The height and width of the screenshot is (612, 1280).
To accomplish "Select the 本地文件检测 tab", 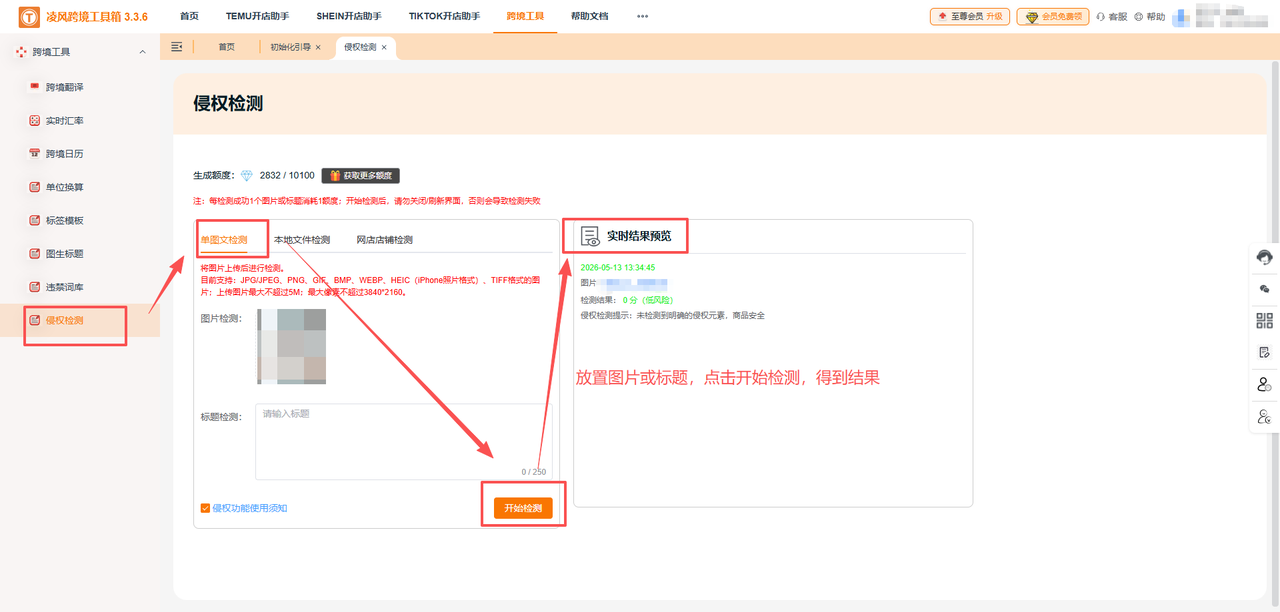I will coord(302,240).
